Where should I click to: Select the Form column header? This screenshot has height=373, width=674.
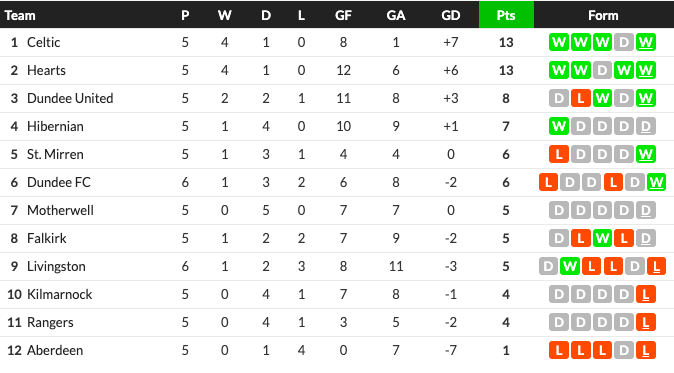point(603,15)
